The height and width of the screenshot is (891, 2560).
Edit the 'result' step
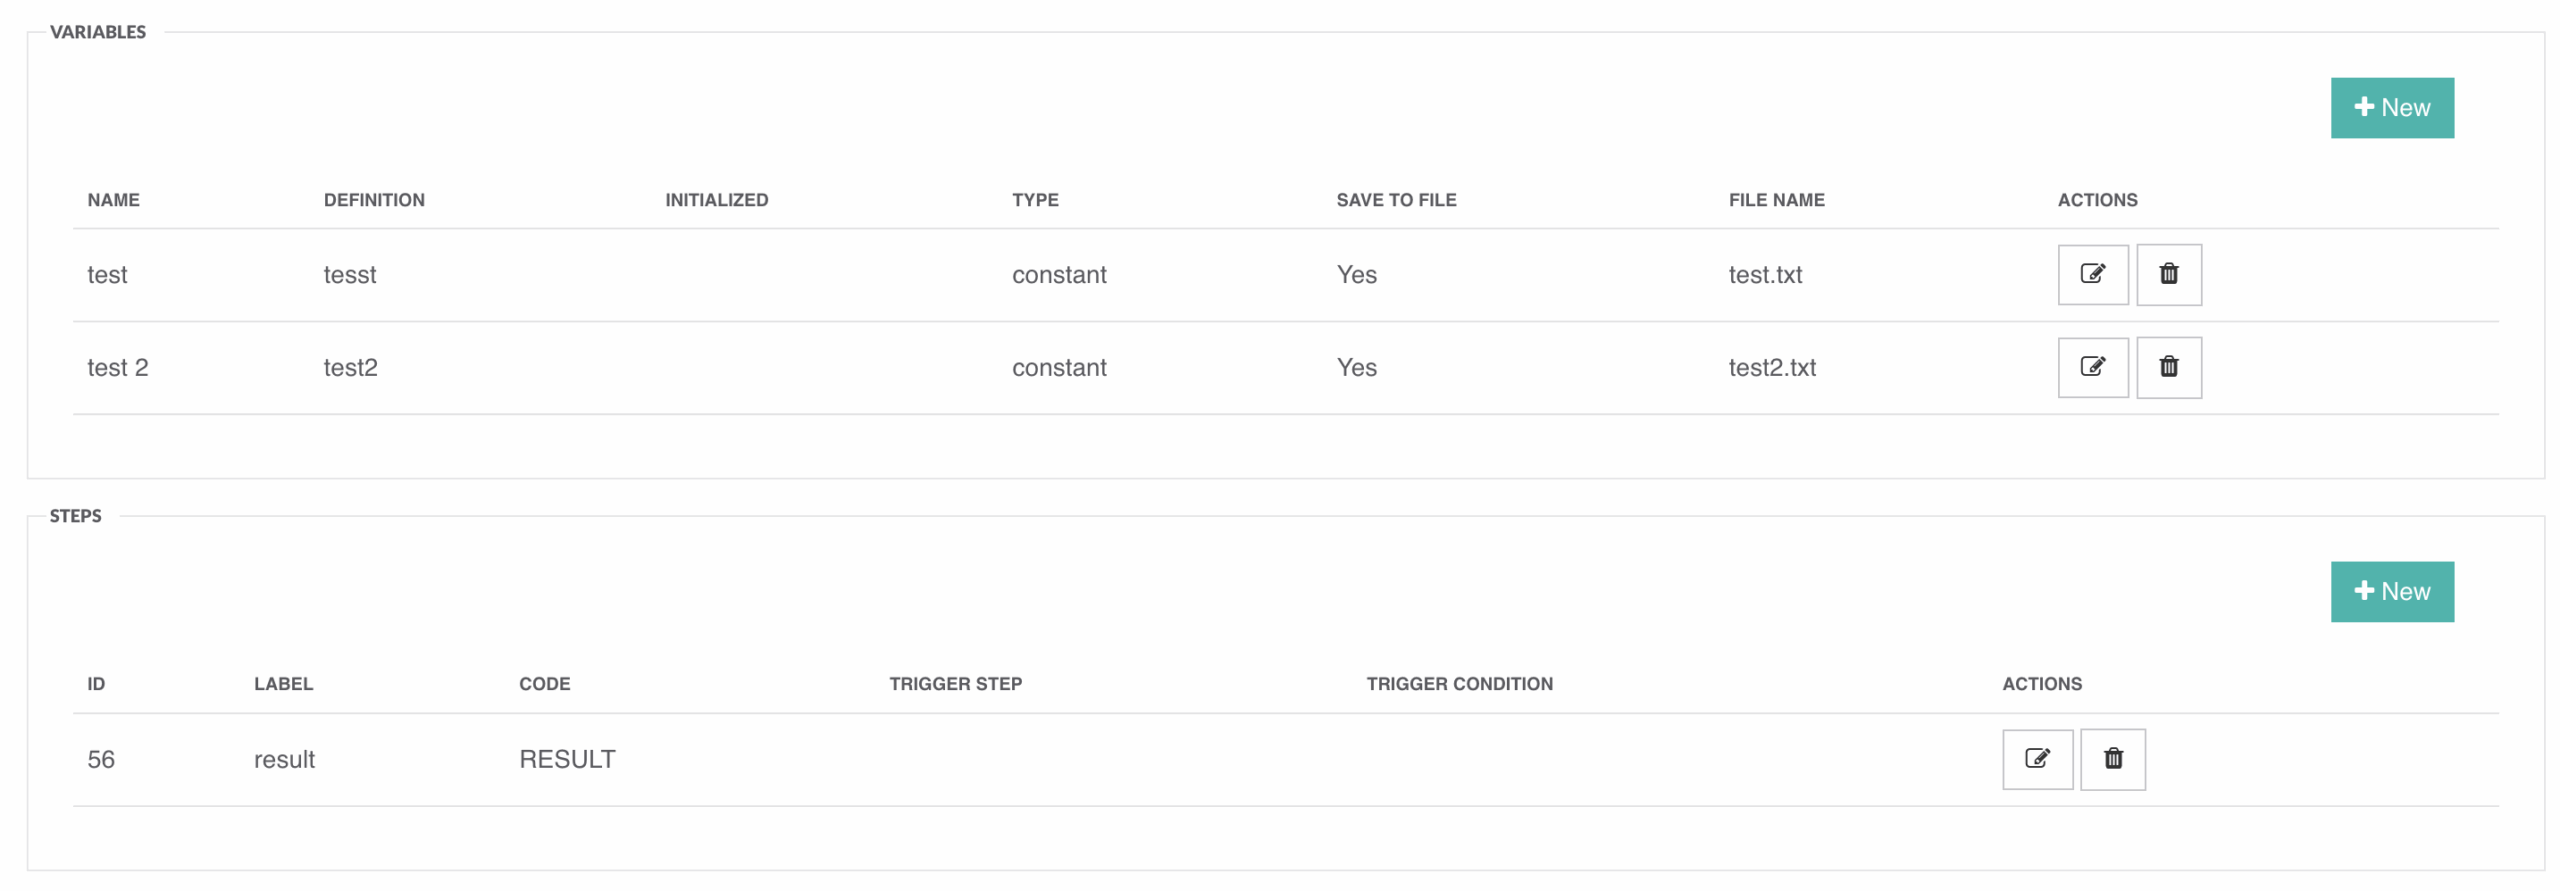coord(2036,759)
